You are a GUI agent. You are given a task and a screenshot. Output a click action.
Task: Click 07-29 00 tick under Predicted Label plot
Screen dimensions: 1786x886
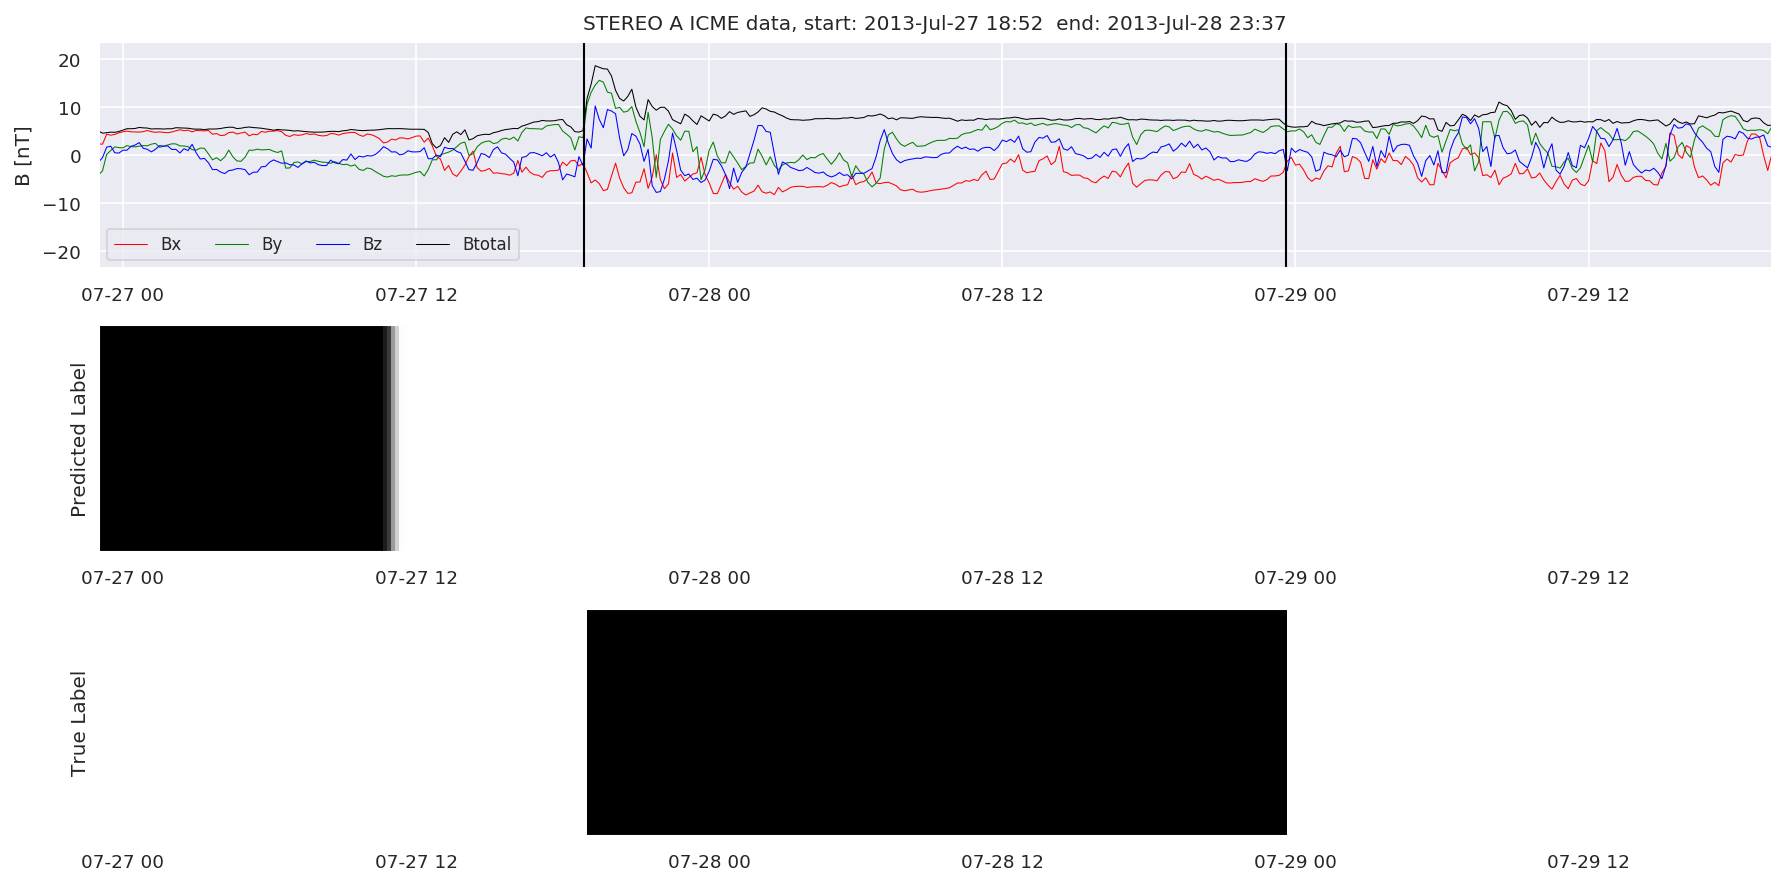pyautogui.click(x=1295, y=578)
